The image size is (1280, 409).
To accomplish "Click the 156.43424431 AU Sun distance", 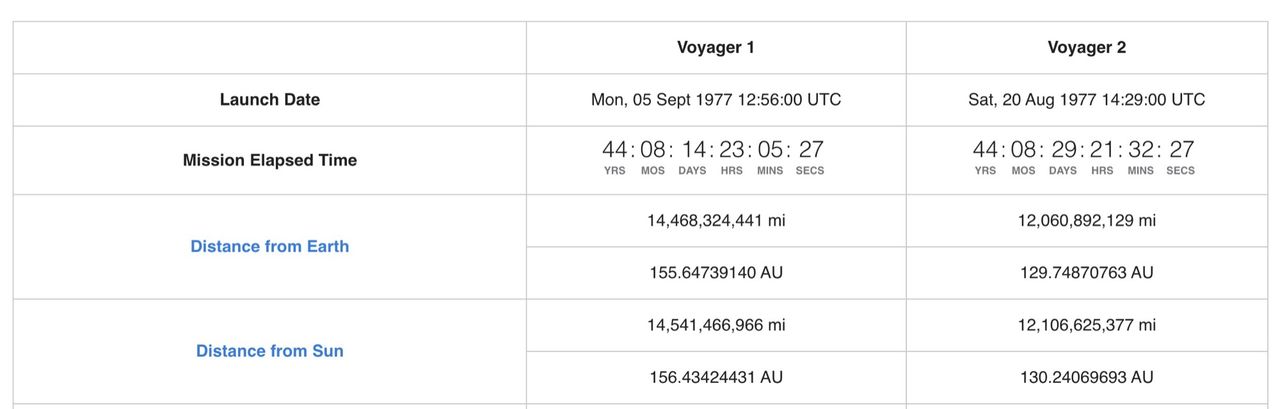I will pos(716,377).
